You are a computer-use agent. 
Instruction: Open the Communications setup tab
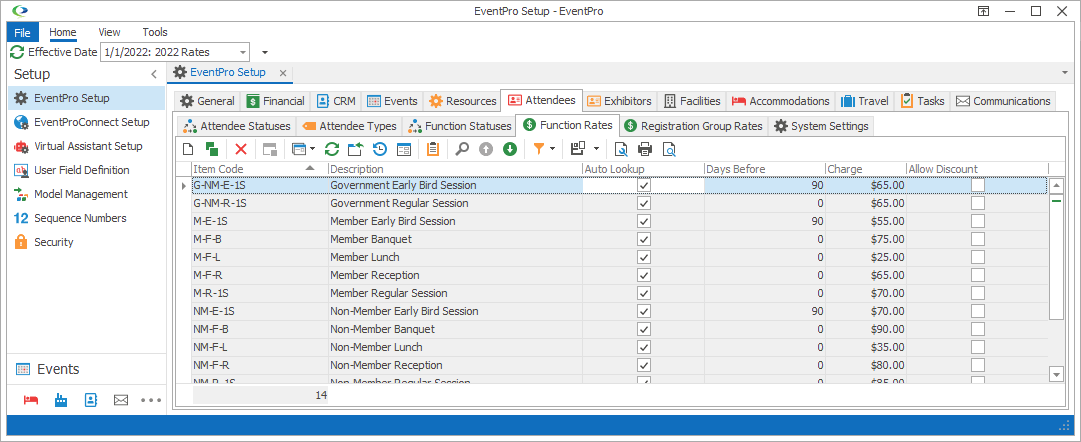1003,101
